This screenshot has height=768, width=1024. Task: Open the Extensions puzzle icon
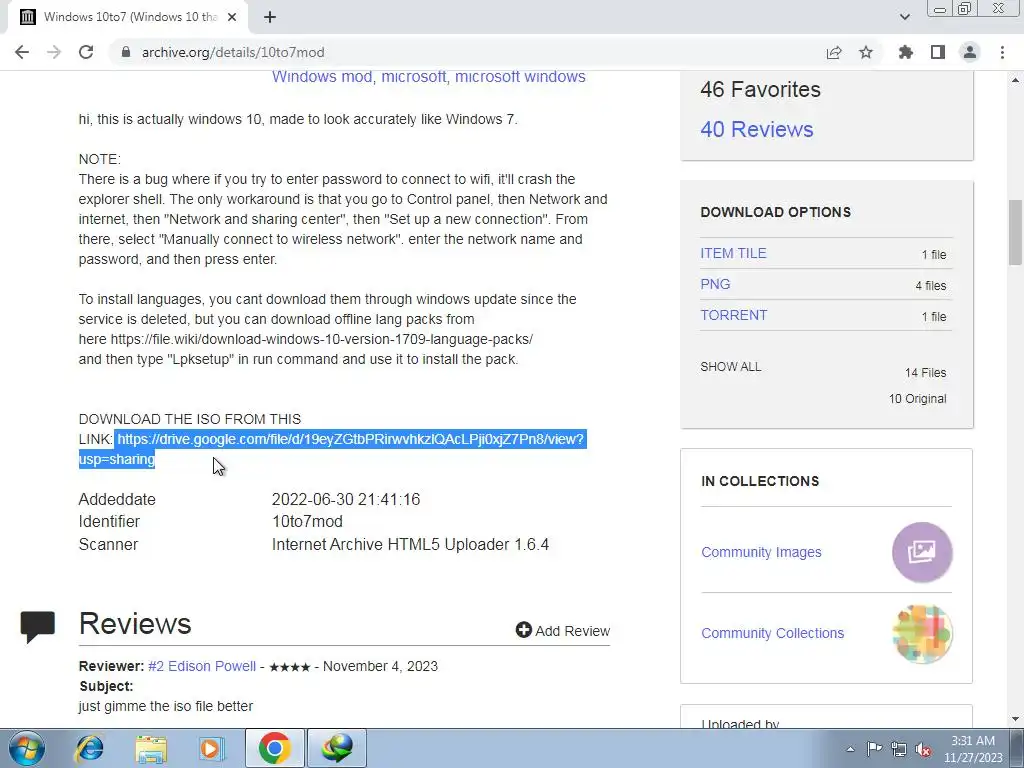point(905,52)
